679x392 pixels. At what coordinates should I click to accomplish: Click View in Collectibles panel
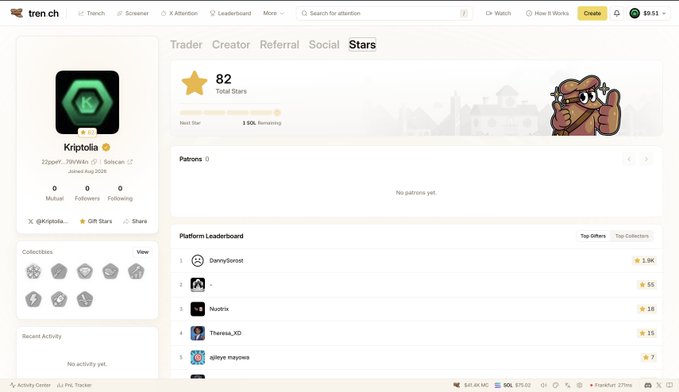point(142,252)
